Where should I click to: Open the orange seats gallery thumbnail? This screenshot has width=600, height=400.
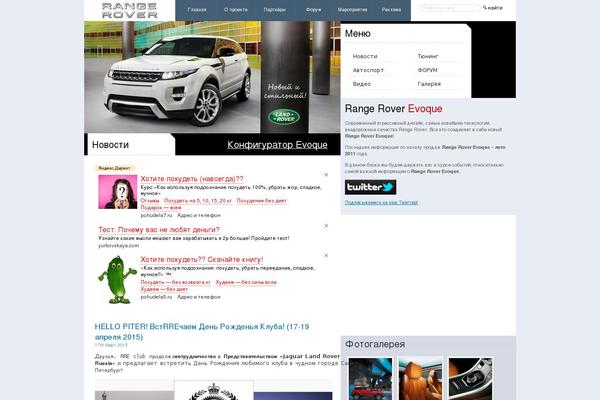tap(420, 379)
